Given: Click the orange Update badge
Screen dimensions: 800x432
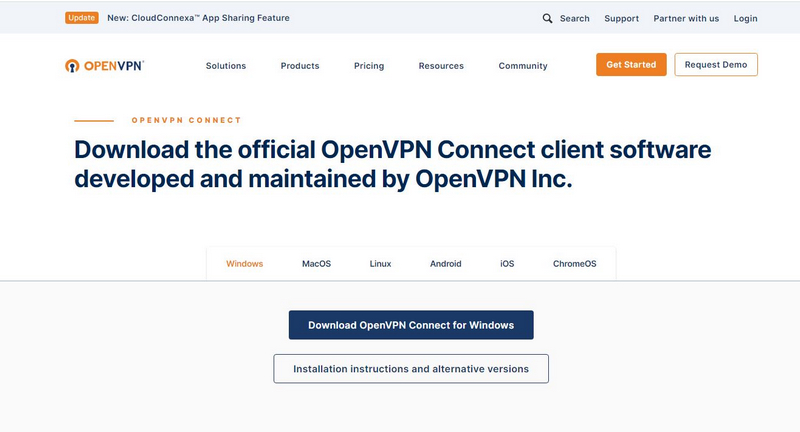Looking at the screenshot, I should coord(82,18).
